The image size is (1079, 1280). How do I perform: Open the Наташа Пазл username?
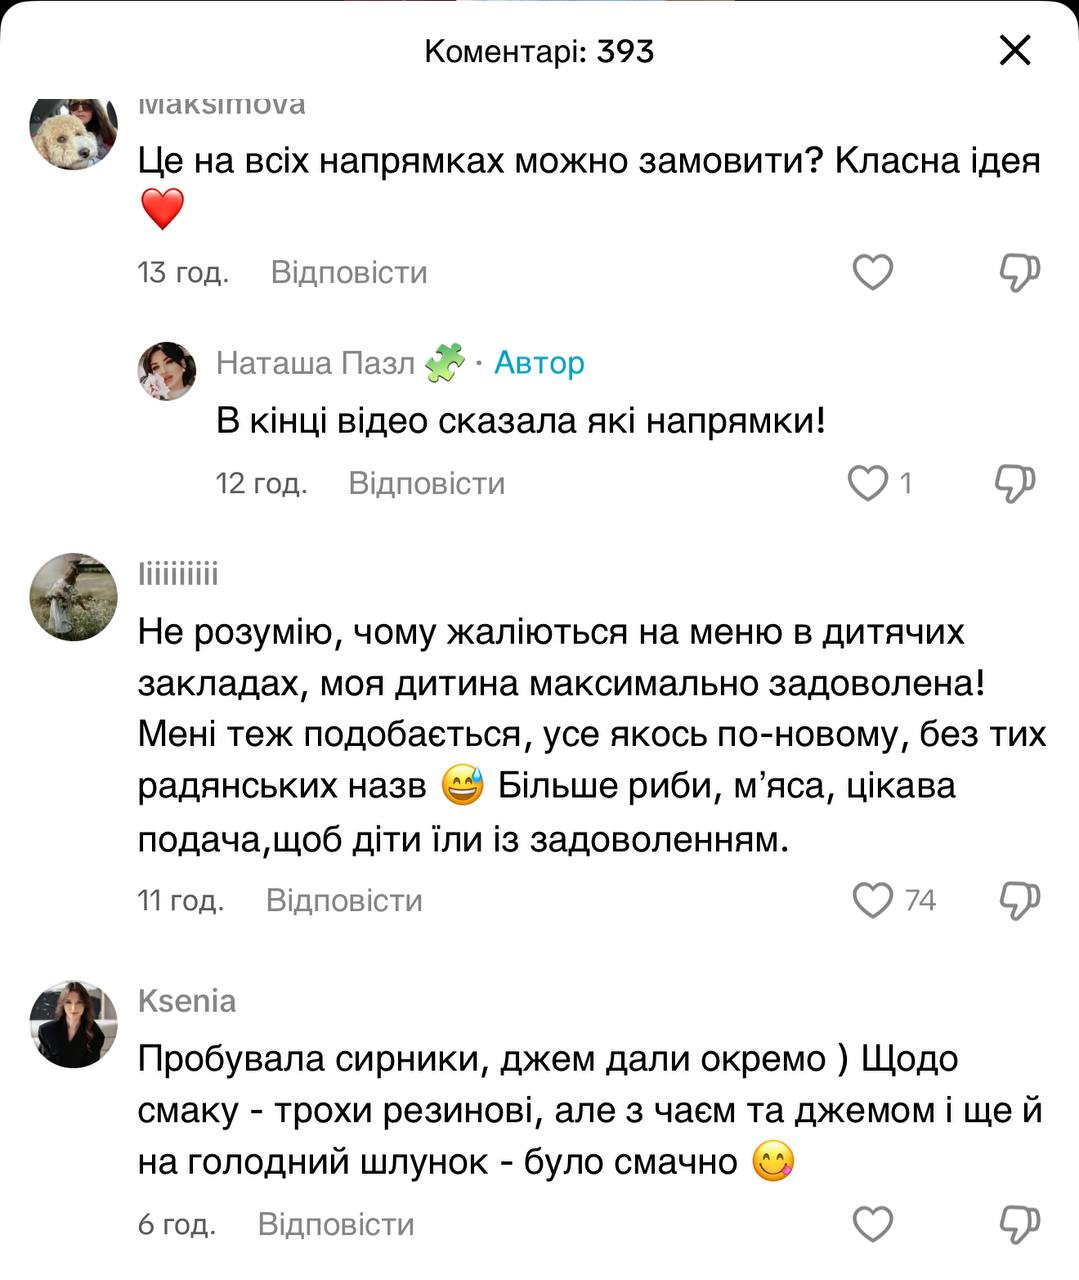315,363
